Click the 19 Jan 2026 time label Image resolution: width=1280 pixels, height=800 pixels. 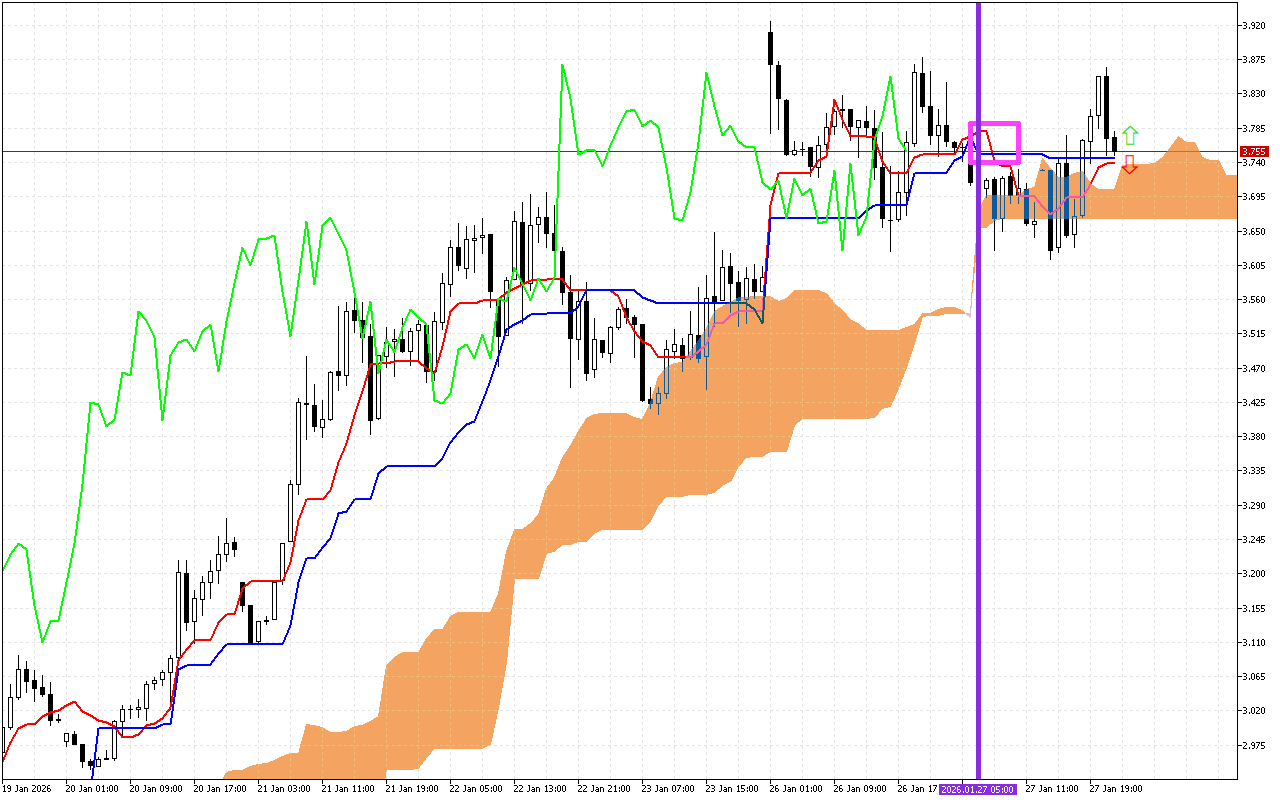pyautogui.click(x=27, y=789)
